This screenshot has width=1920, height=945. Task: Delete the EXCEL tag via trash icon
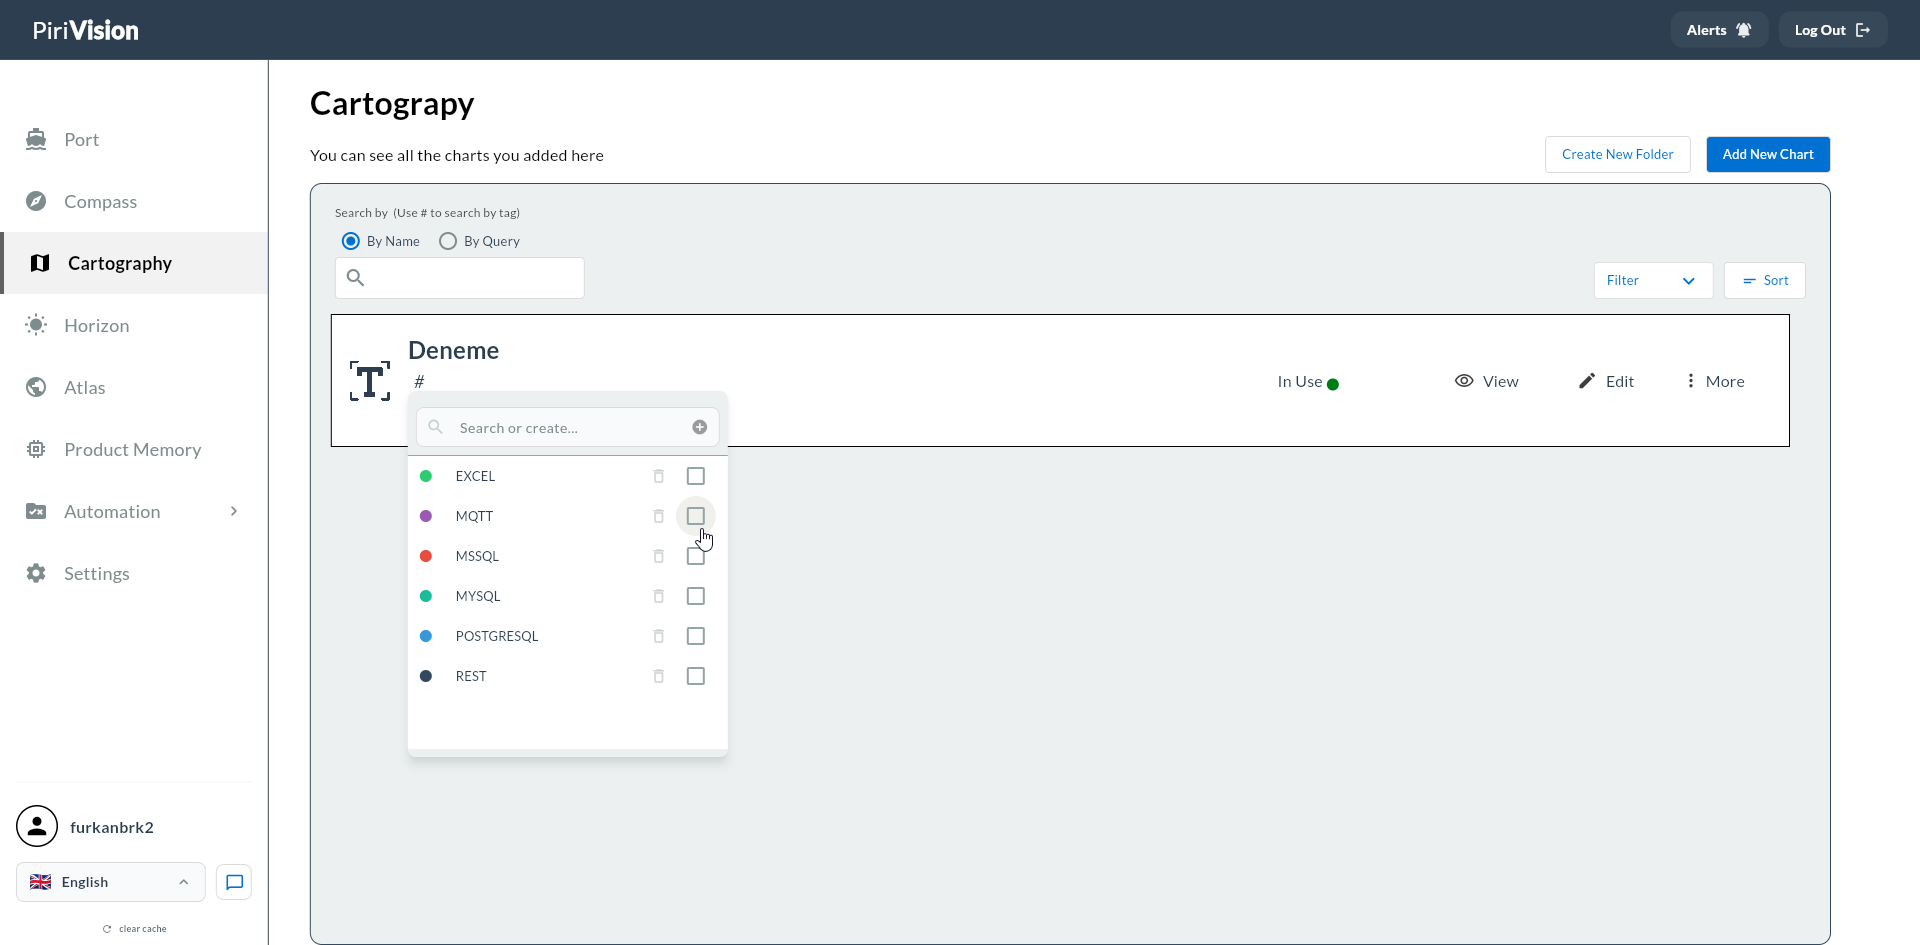[x=658, y=476]
